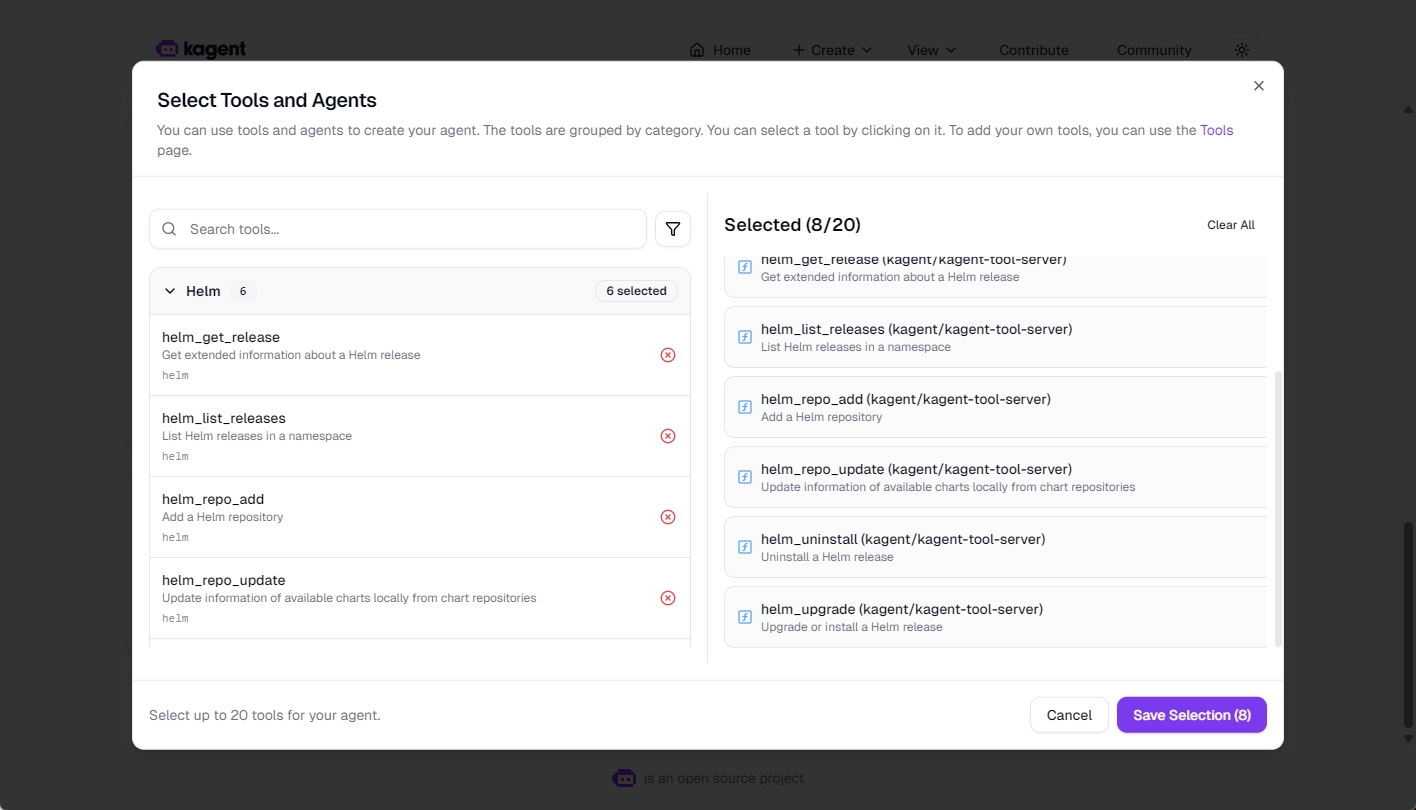Click the search magnifier icon
Screen dimensions: 1416x810
(x=169, y=229)
